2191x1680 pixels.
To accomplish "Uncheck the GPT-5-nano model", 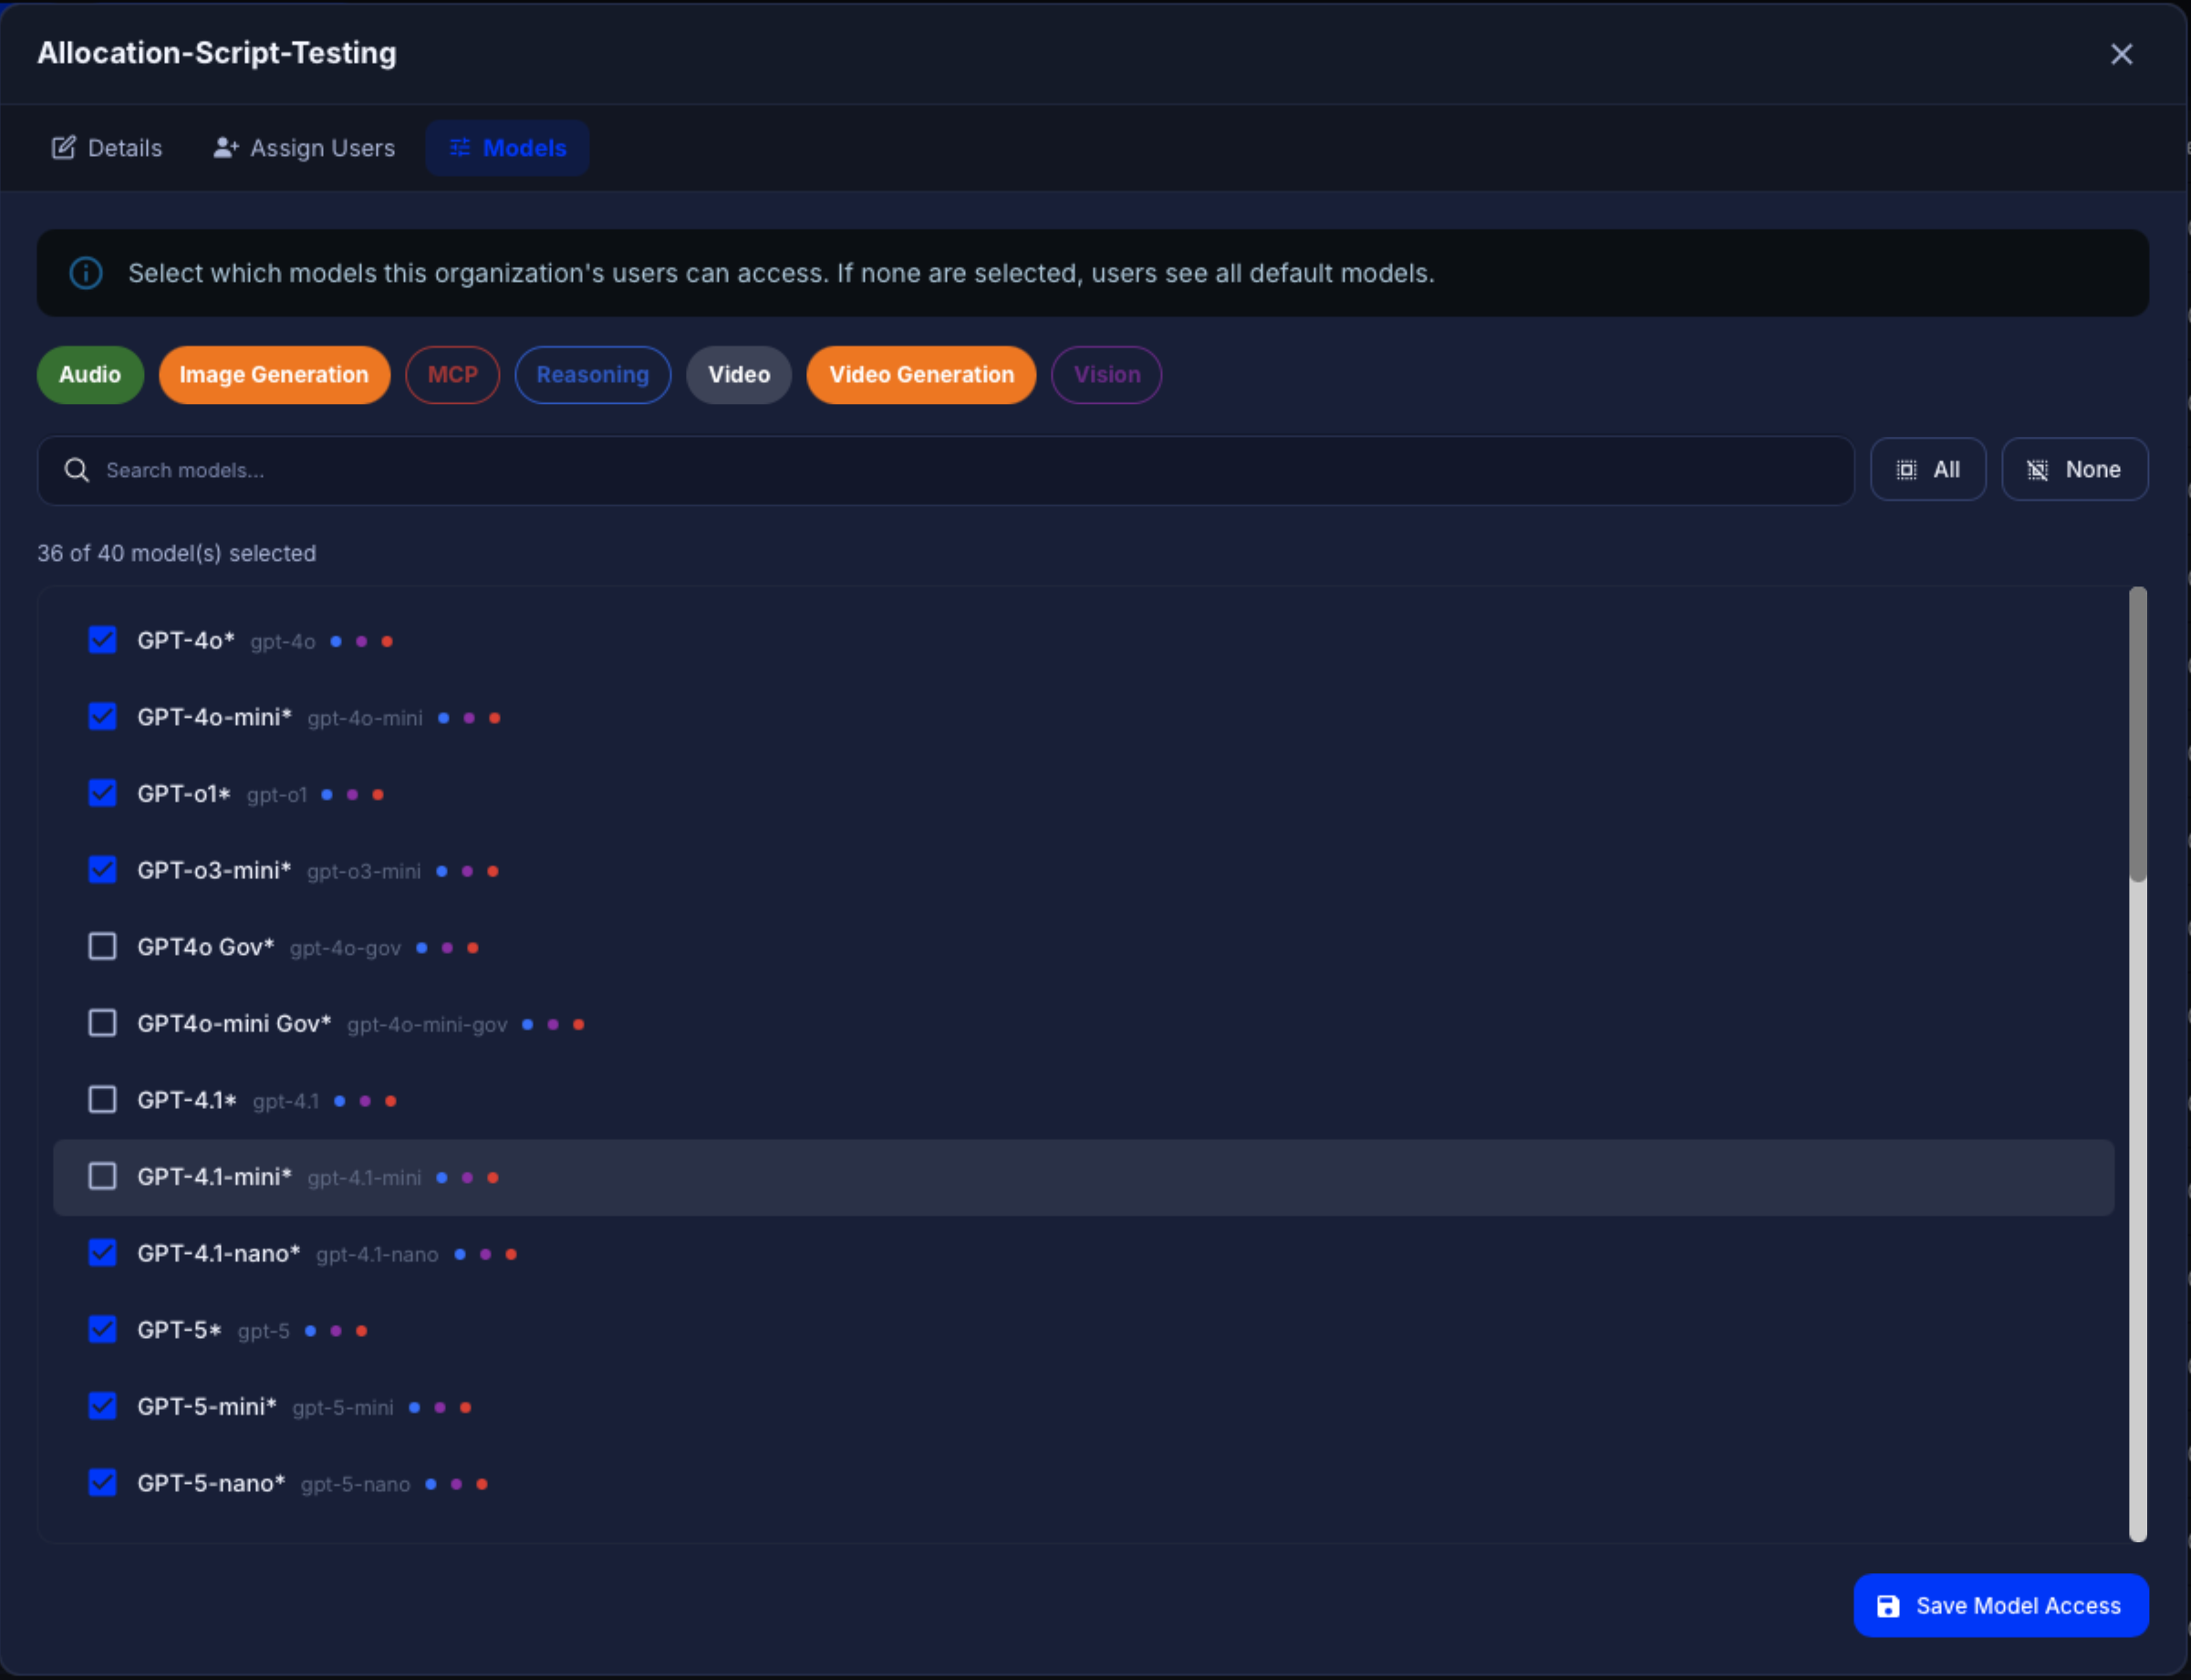I will (x=102, y=1482).
